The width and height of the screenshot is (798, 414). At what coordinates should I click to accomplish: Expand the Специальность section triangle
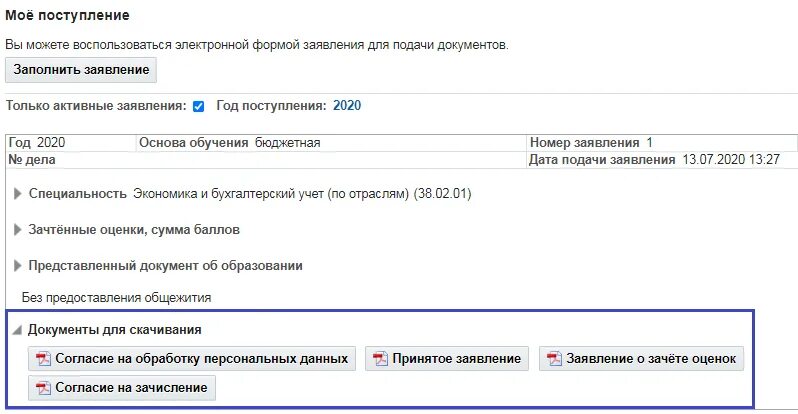coord(17,194)
